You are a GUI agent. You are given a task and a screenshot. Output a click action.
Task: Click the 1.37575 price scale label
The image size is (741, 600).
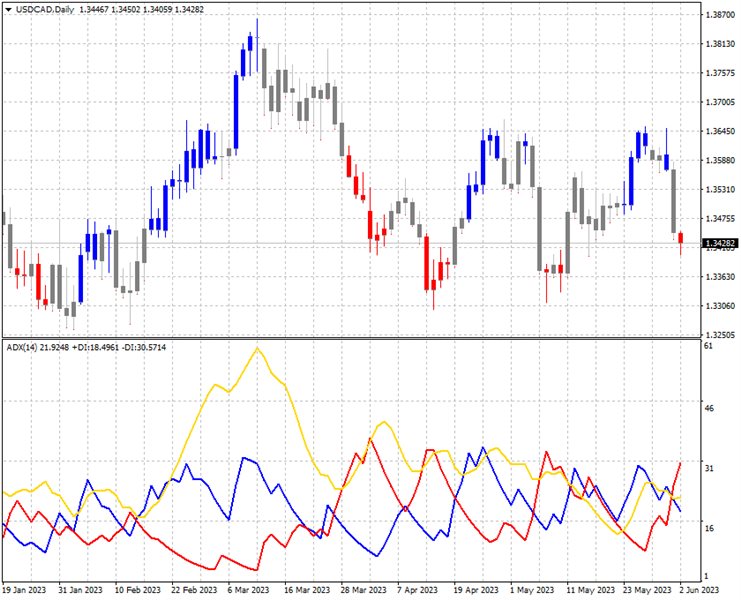click(720, 73)
